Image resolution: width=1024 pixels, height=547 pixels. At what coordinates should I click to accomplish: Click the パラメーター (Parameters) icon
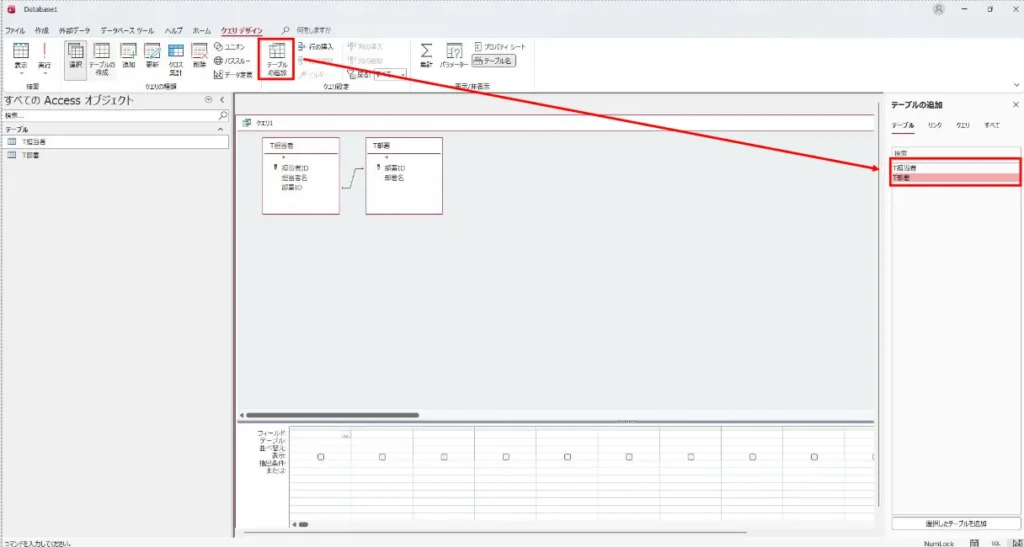point(454,55)
